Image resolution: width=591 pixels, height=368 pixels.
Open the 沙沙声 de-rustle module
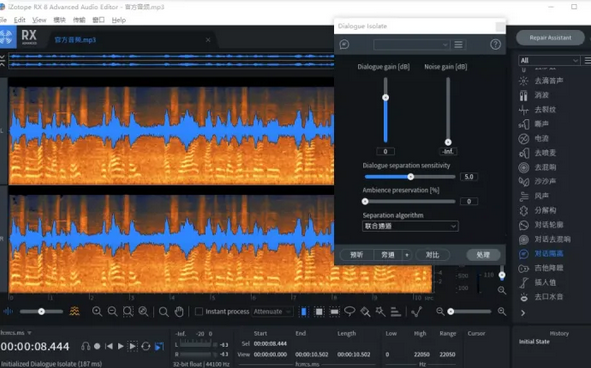(538, 181)
